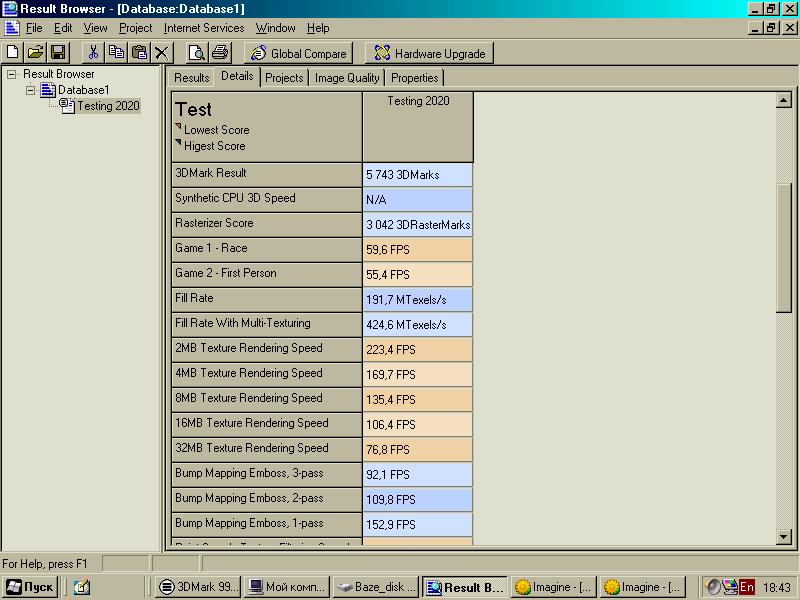800x600 pixels.
Task: Open print preview with the magnifier page icon
Action: pos(196,53)
